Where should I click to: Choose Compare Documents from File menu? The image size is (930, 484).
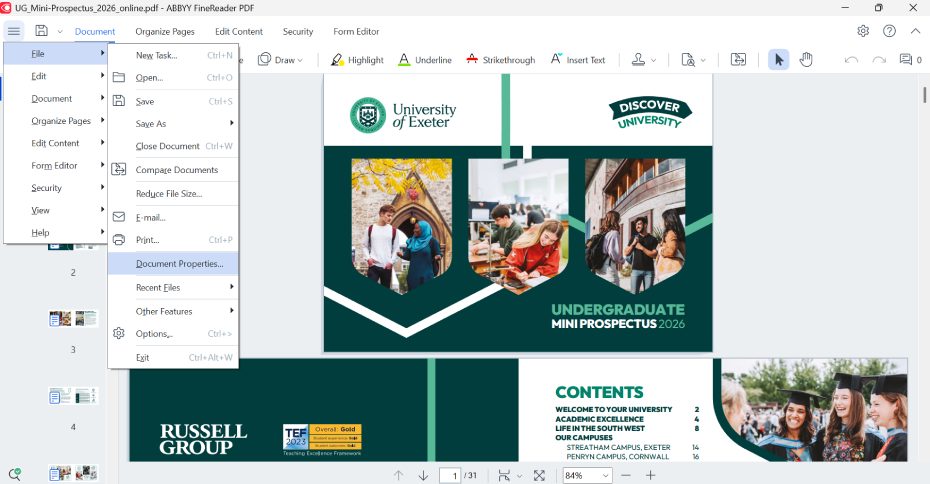pos(173,170)
